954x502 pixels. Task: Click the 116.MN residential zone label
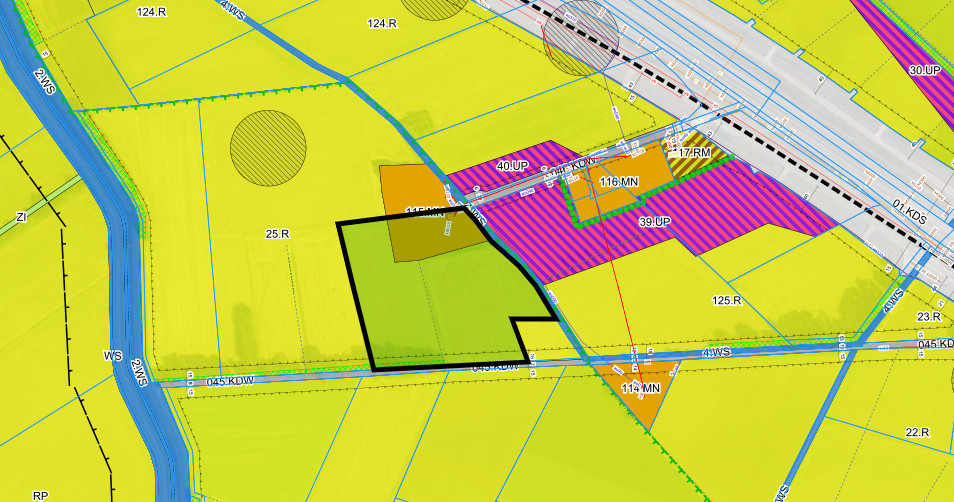(619, 182)
